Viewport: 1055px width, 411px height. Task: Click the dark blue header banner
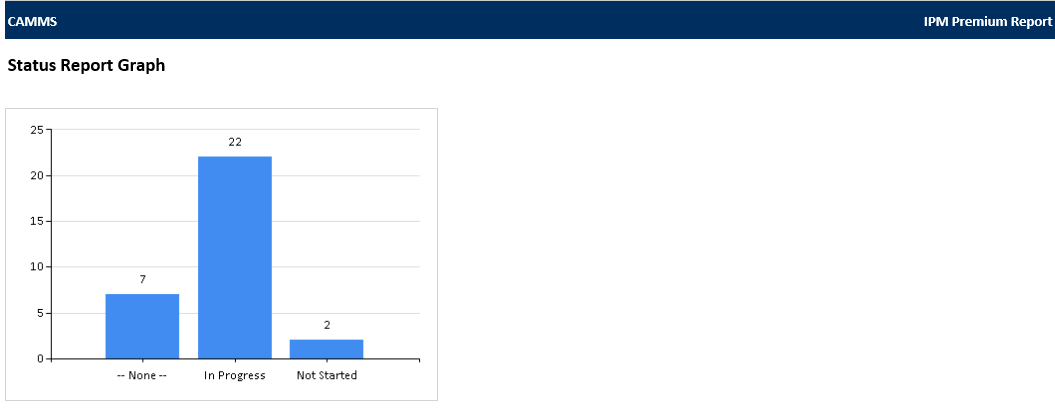click(528, 20)
